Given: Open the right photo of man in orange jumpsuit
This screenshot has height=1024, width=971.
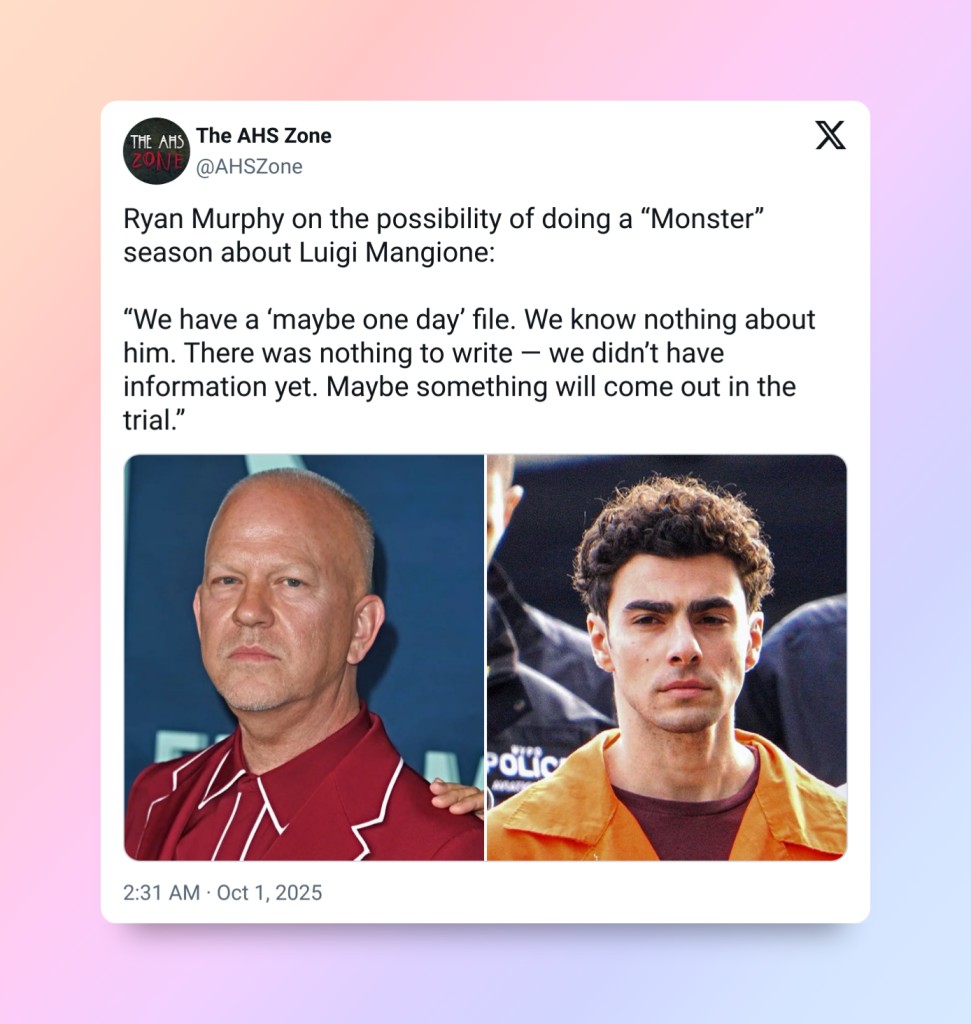Looking at the screenshot, I should 667,657.
